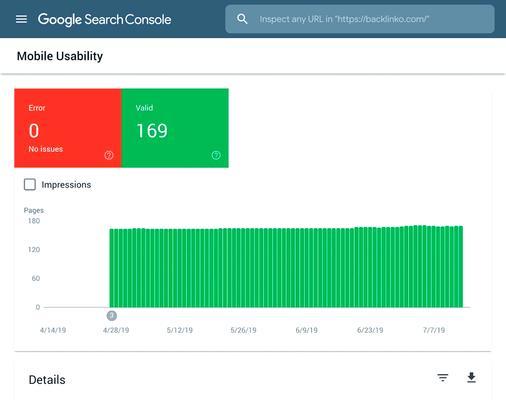Enable the Impressions checkbox
The image size is (506, 400).
pos(30,184)
